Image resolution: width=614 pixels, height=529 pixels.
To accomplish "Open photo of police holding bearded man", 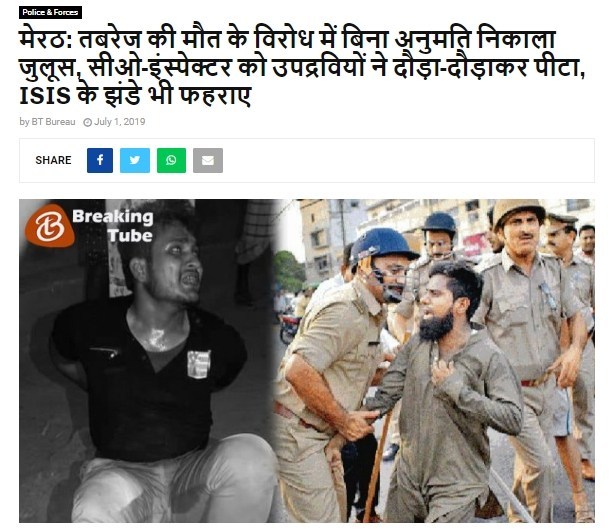I will click(x=437, y=361).
